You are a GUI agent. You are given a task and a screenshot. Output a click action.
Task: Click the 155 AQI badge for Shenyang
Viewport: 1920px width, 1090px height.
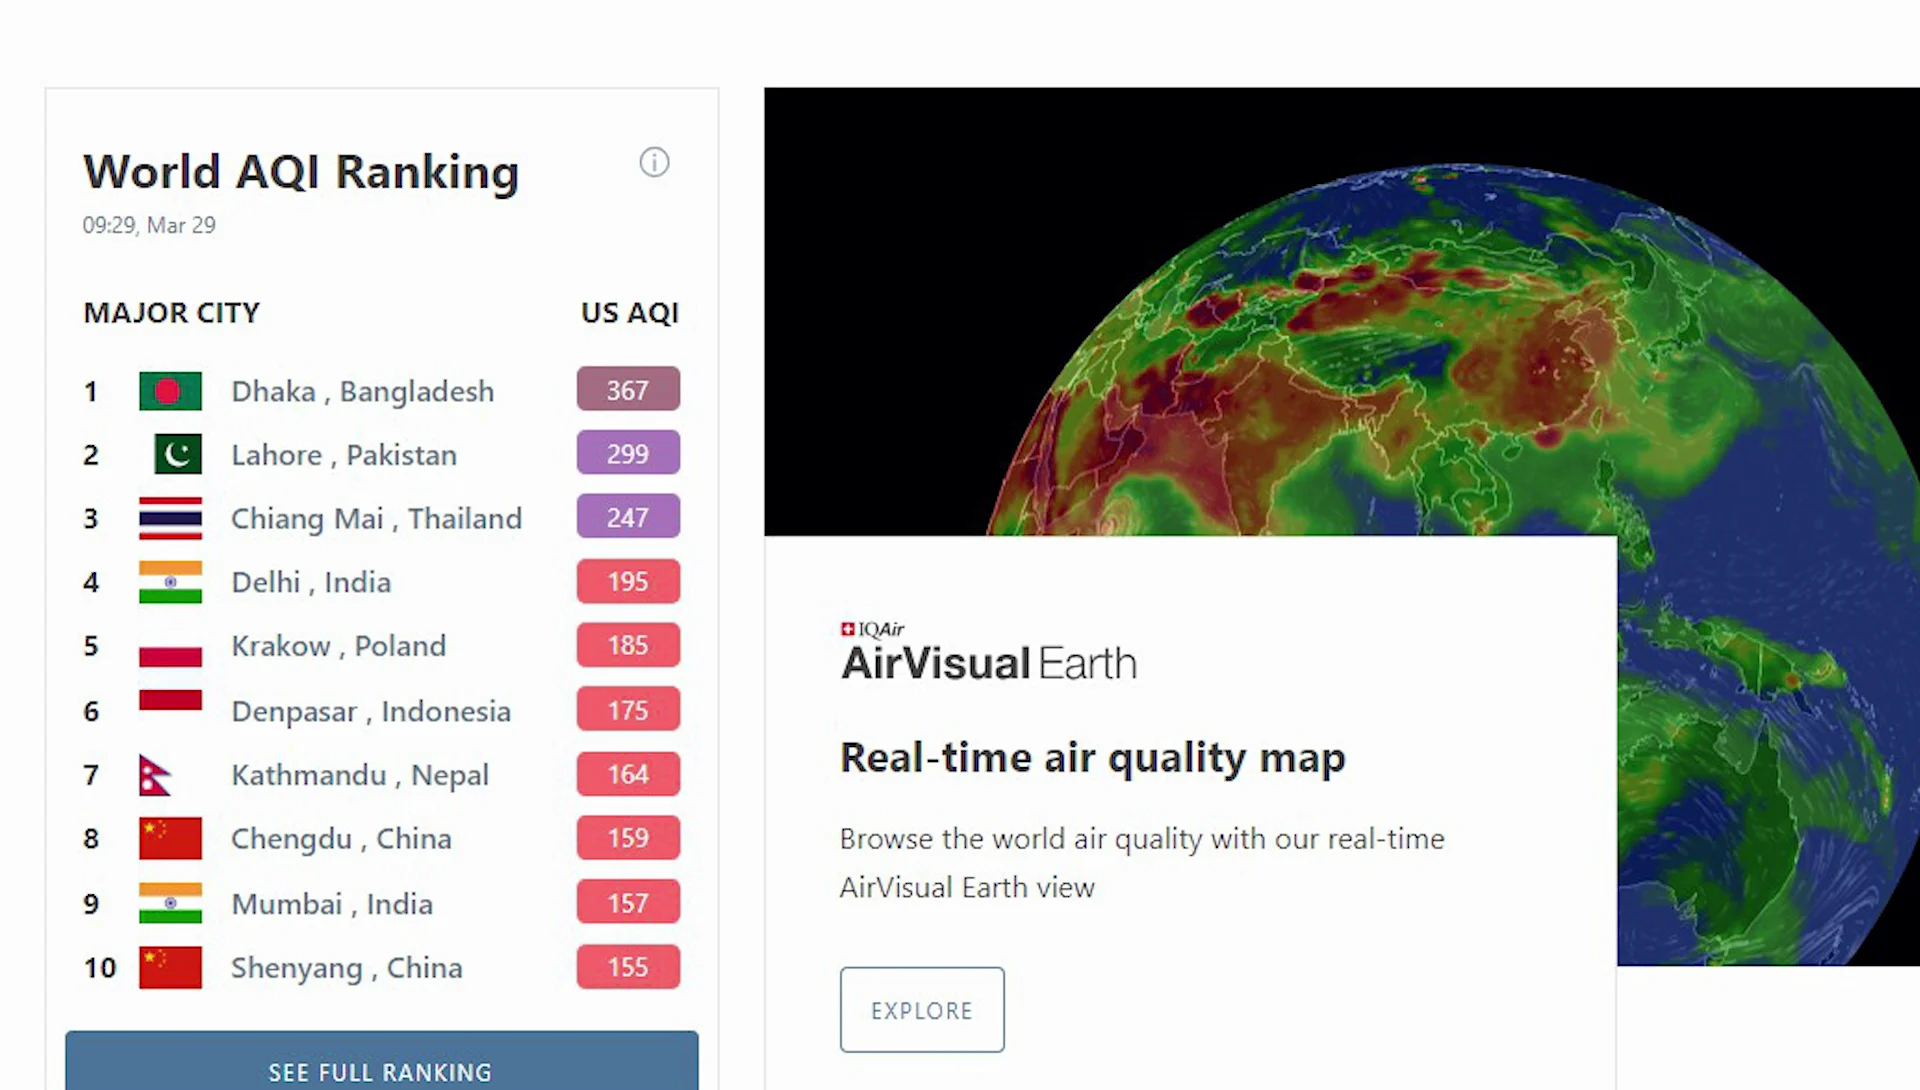628,967
